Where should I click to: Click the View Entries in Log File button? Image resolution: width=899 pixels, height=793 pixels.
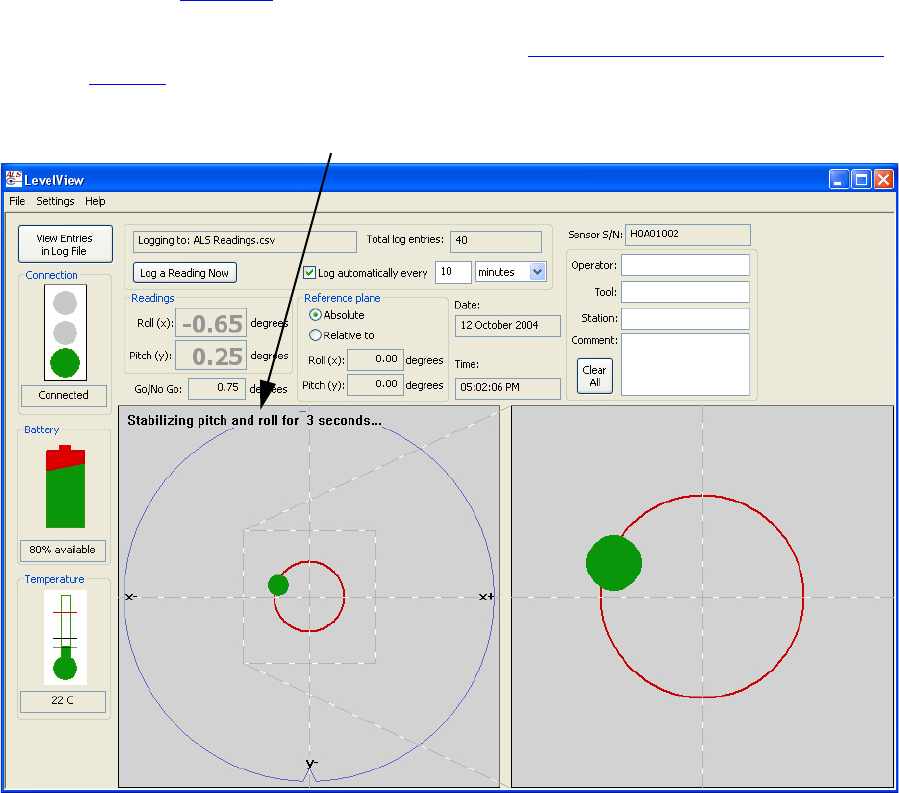click(x=65, y=245)
